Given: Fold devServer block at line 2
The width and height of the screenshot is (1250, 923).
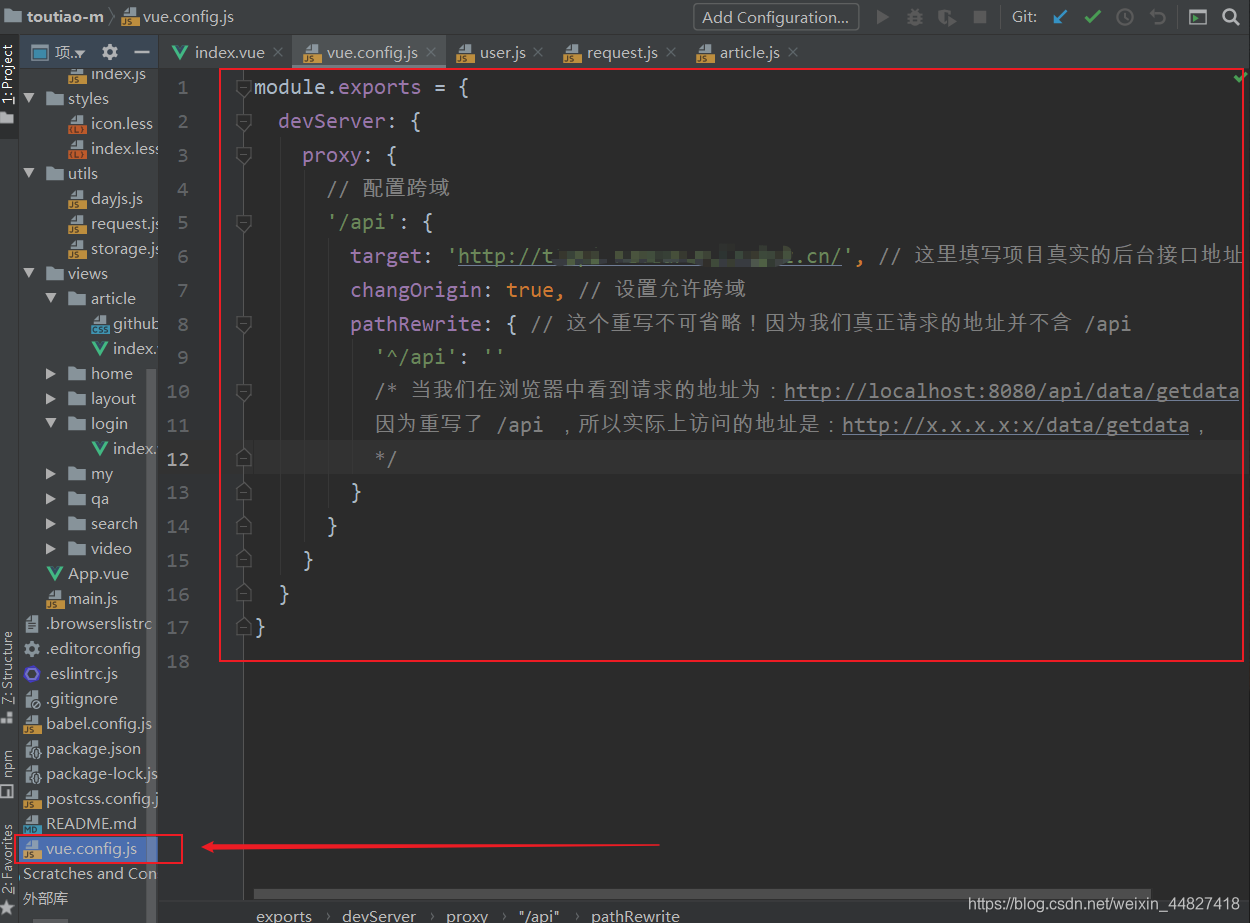Looking at the screenshot, I should point(243,121).
